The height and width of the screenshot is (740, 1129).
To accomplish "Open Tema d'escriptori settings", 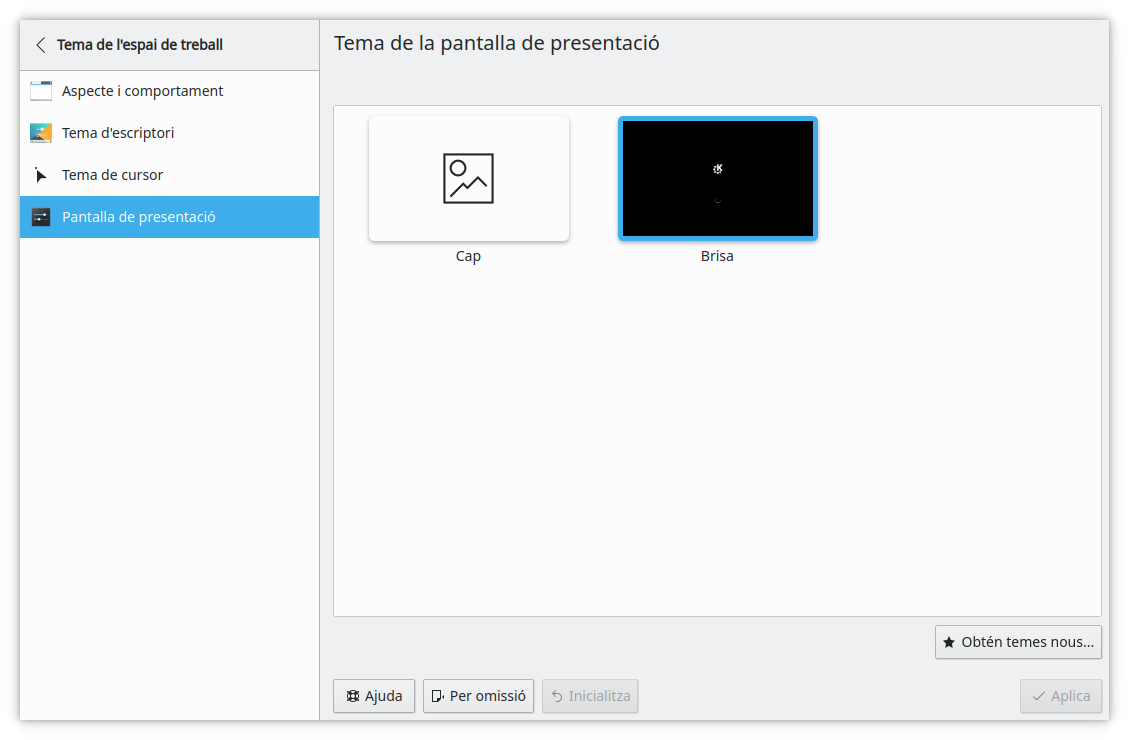I will (x=117, y=132).
